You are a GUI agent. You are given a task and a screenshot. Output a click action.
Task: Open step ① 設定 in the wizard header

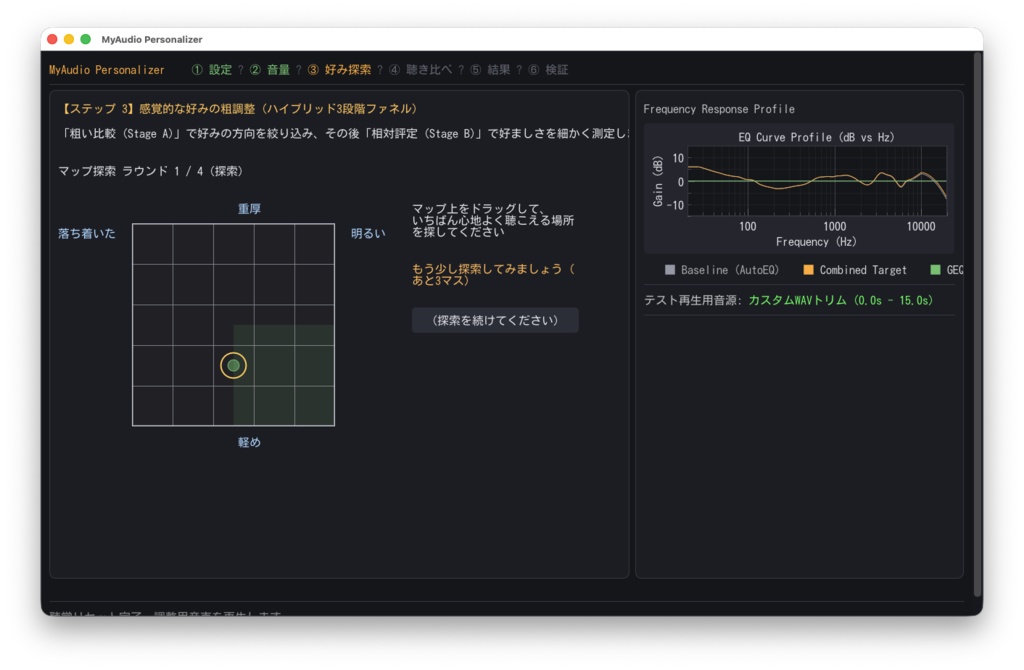click(x=212, y=70)
